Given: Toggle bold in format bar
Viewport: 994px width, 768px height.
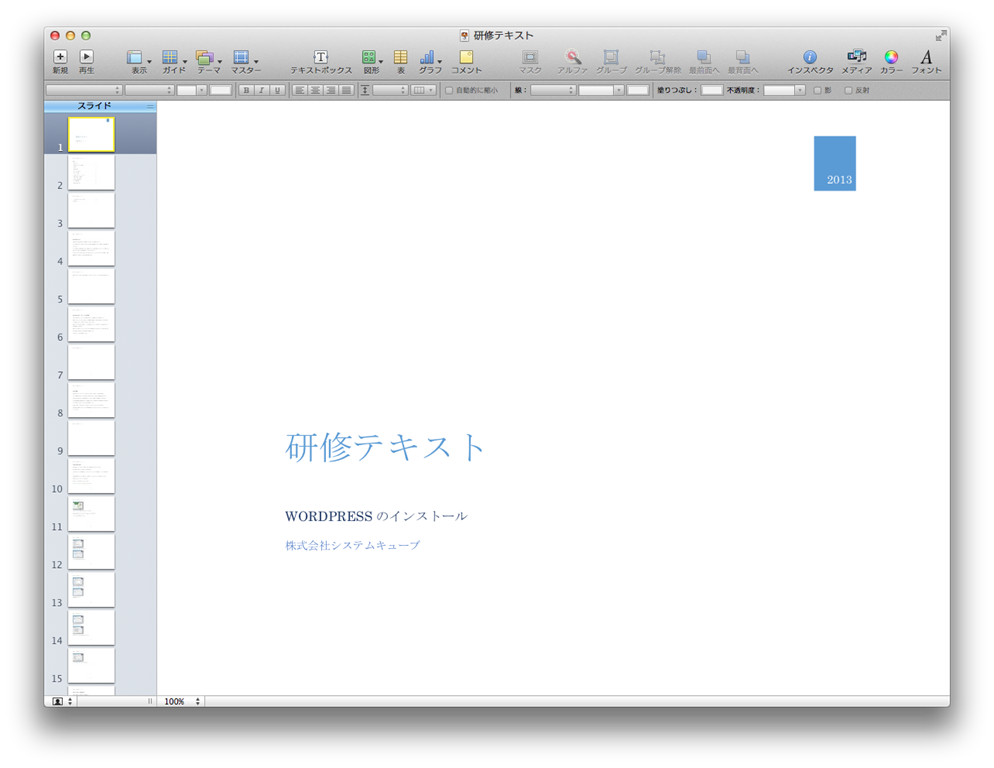Looking at the screenshot, I should click(x=247, y=90).
